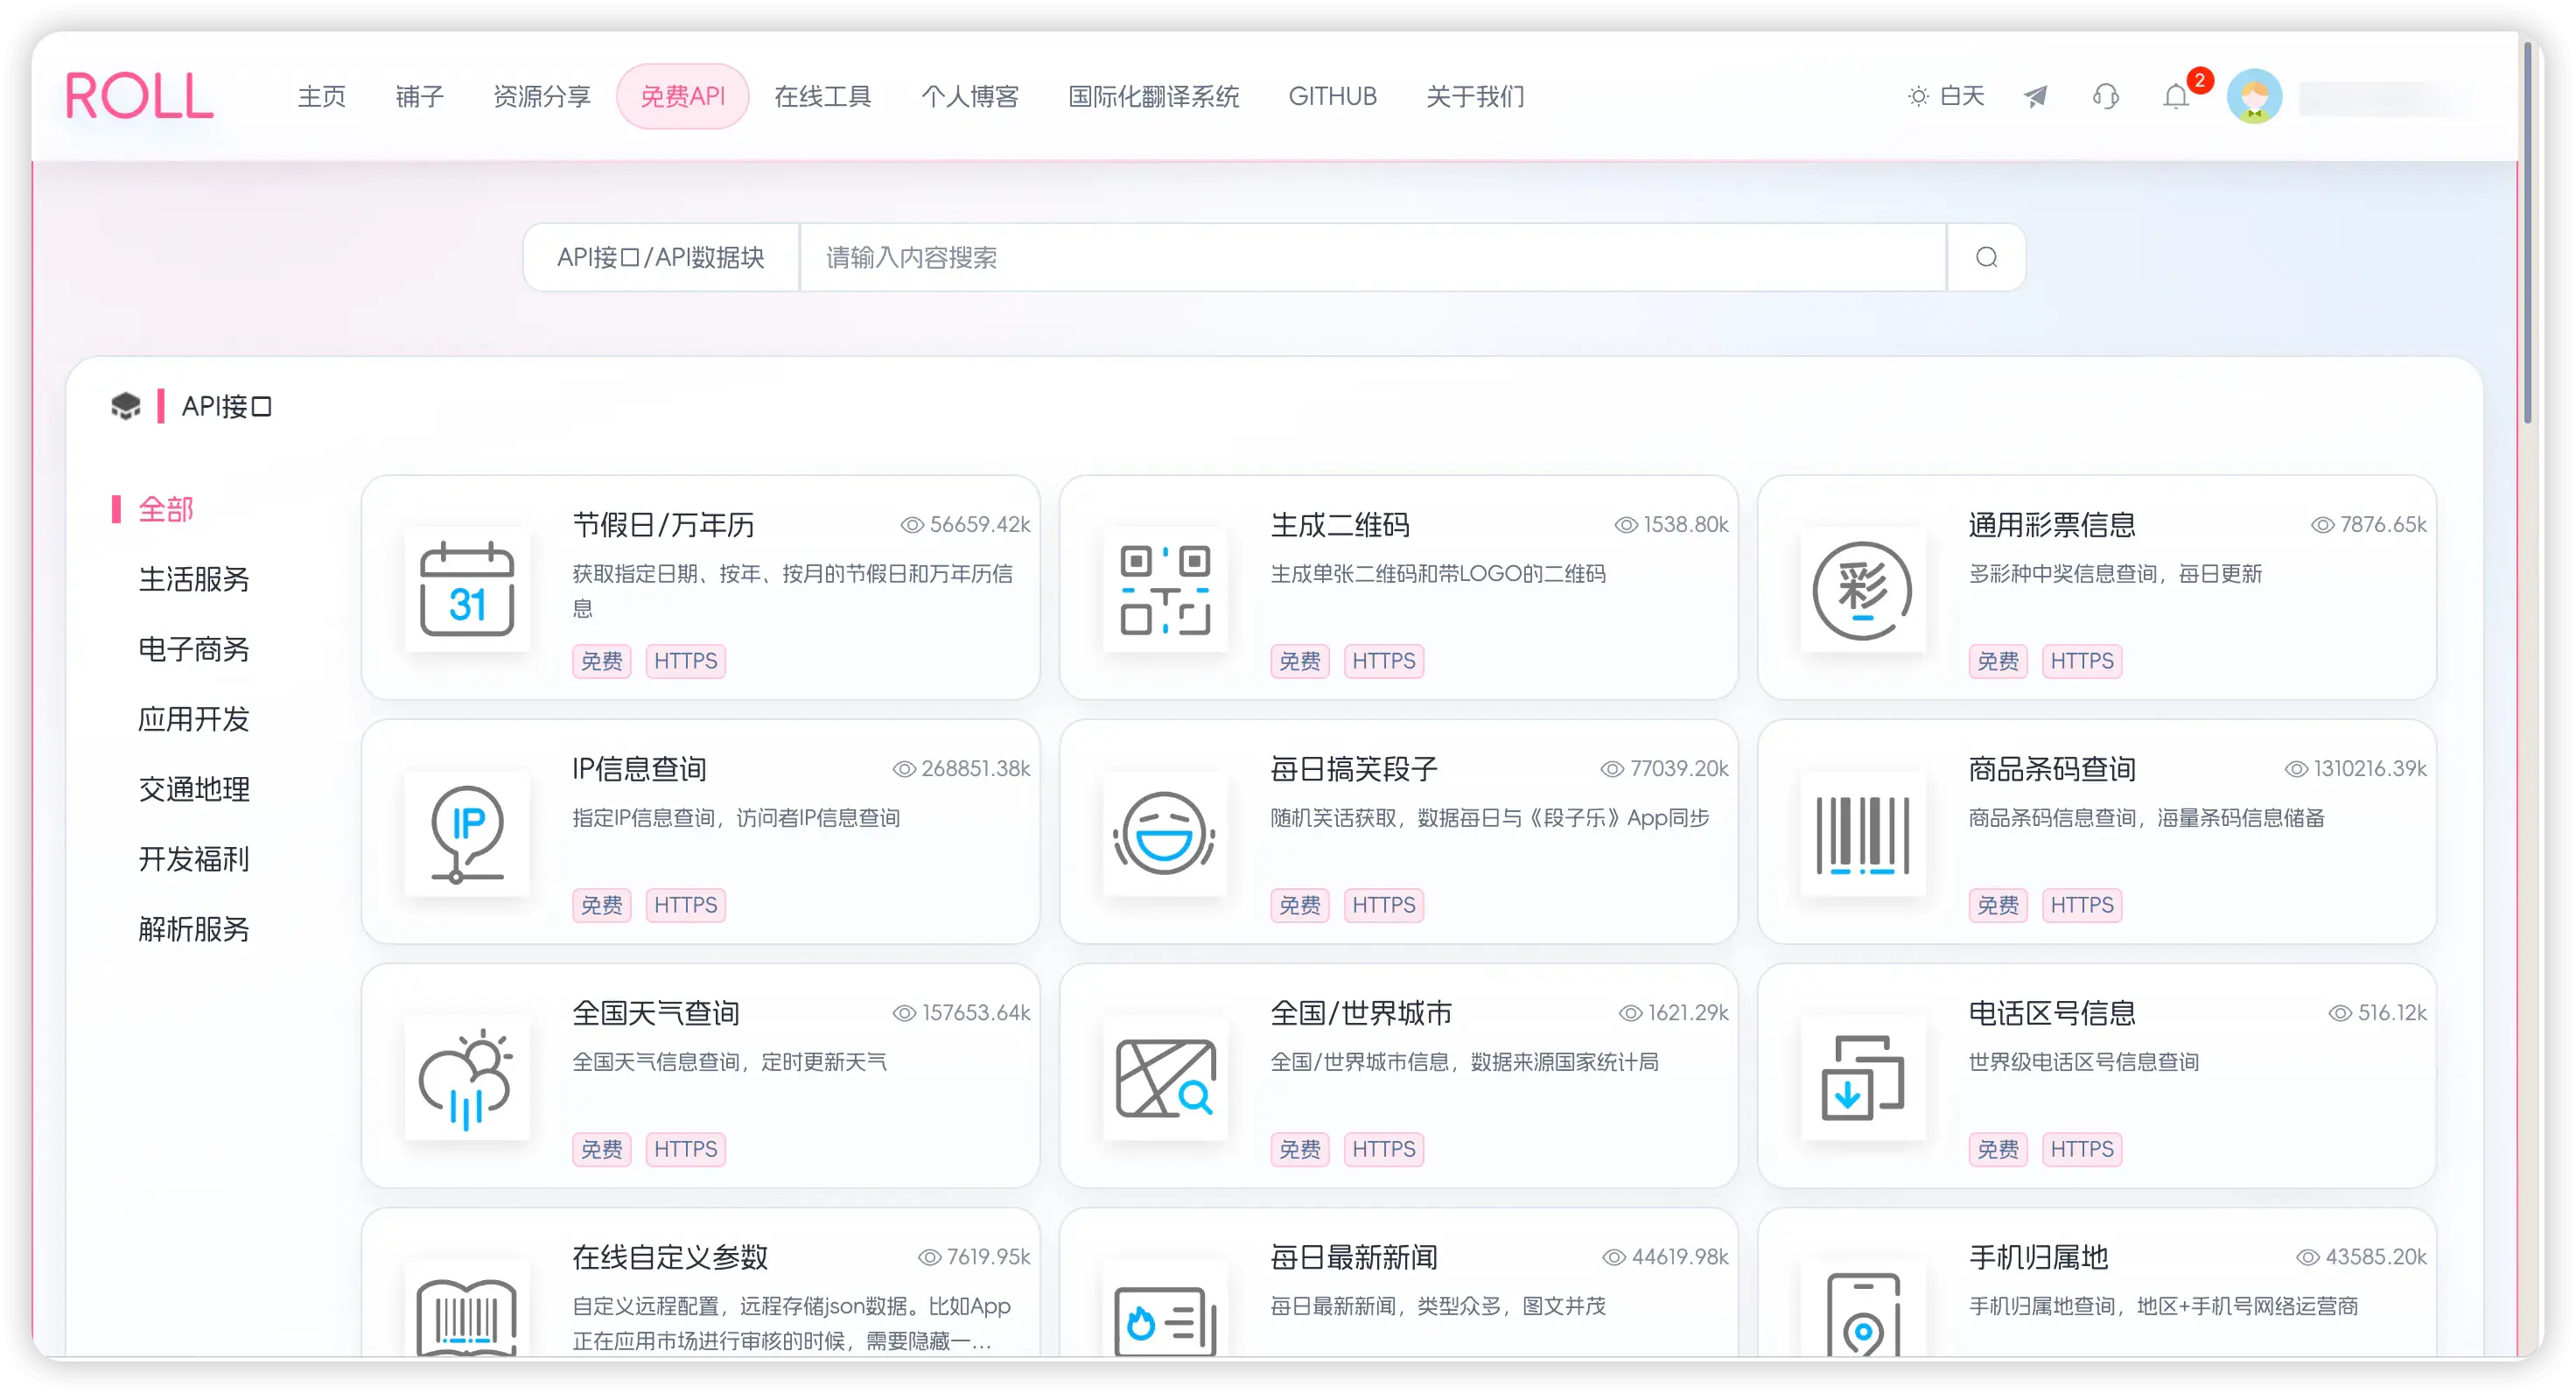This screenshot has width=2576, height=1393.
Task: Click the QR code icon for 生成二维码
Action: click(x=1165, y=589)
